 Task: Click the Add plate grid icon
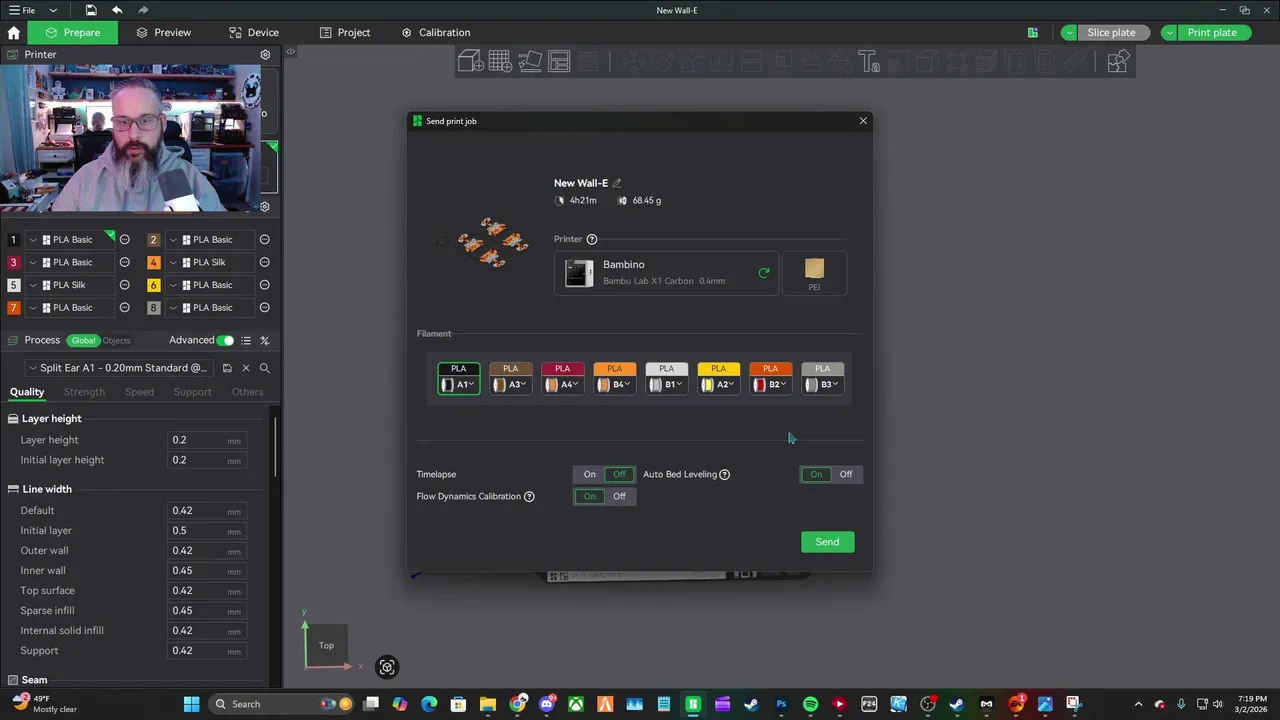(x=500, y=62)
